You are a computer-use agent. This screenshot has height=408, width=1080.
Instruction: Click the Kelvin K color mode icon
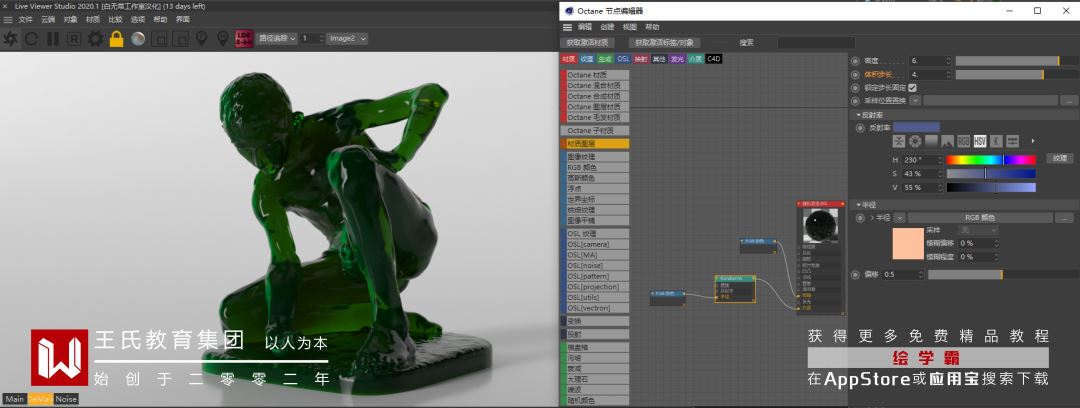(x=996, y=141)
